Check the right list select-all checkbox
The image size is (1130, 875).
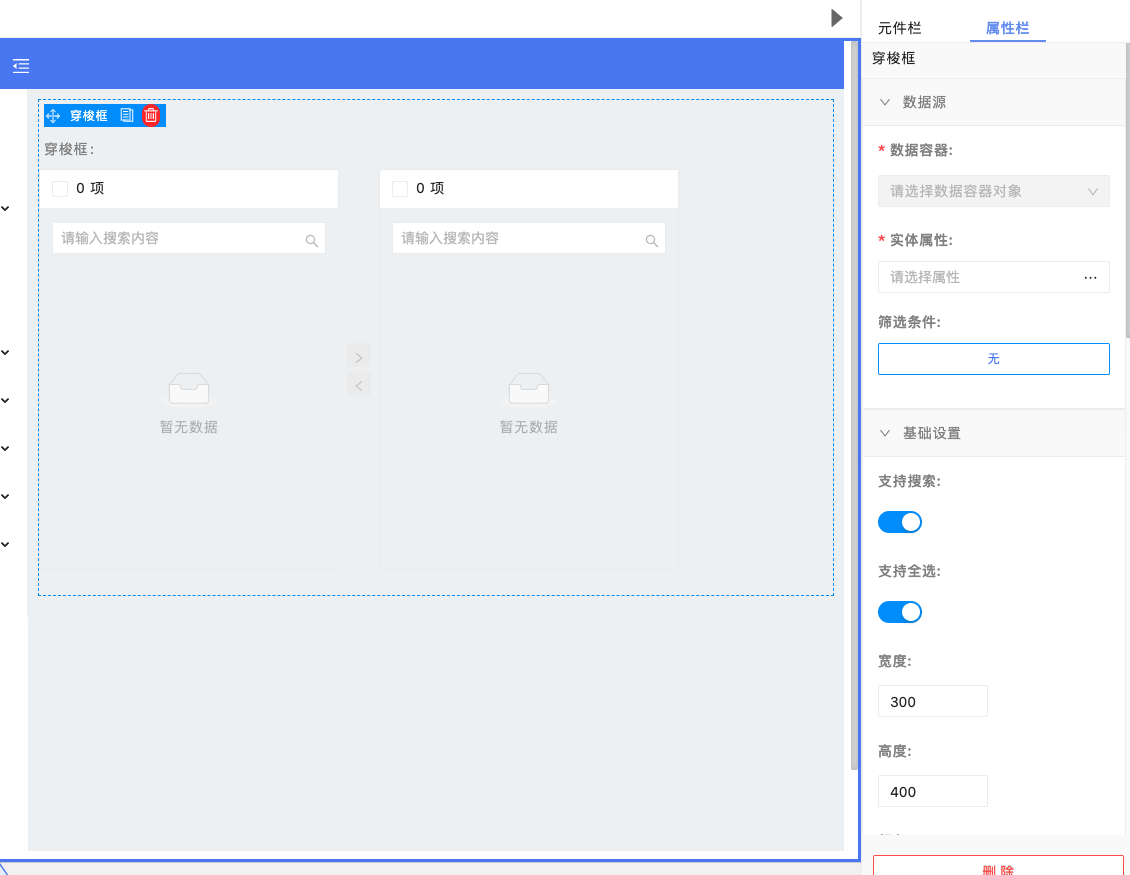(x=400, y=189)
